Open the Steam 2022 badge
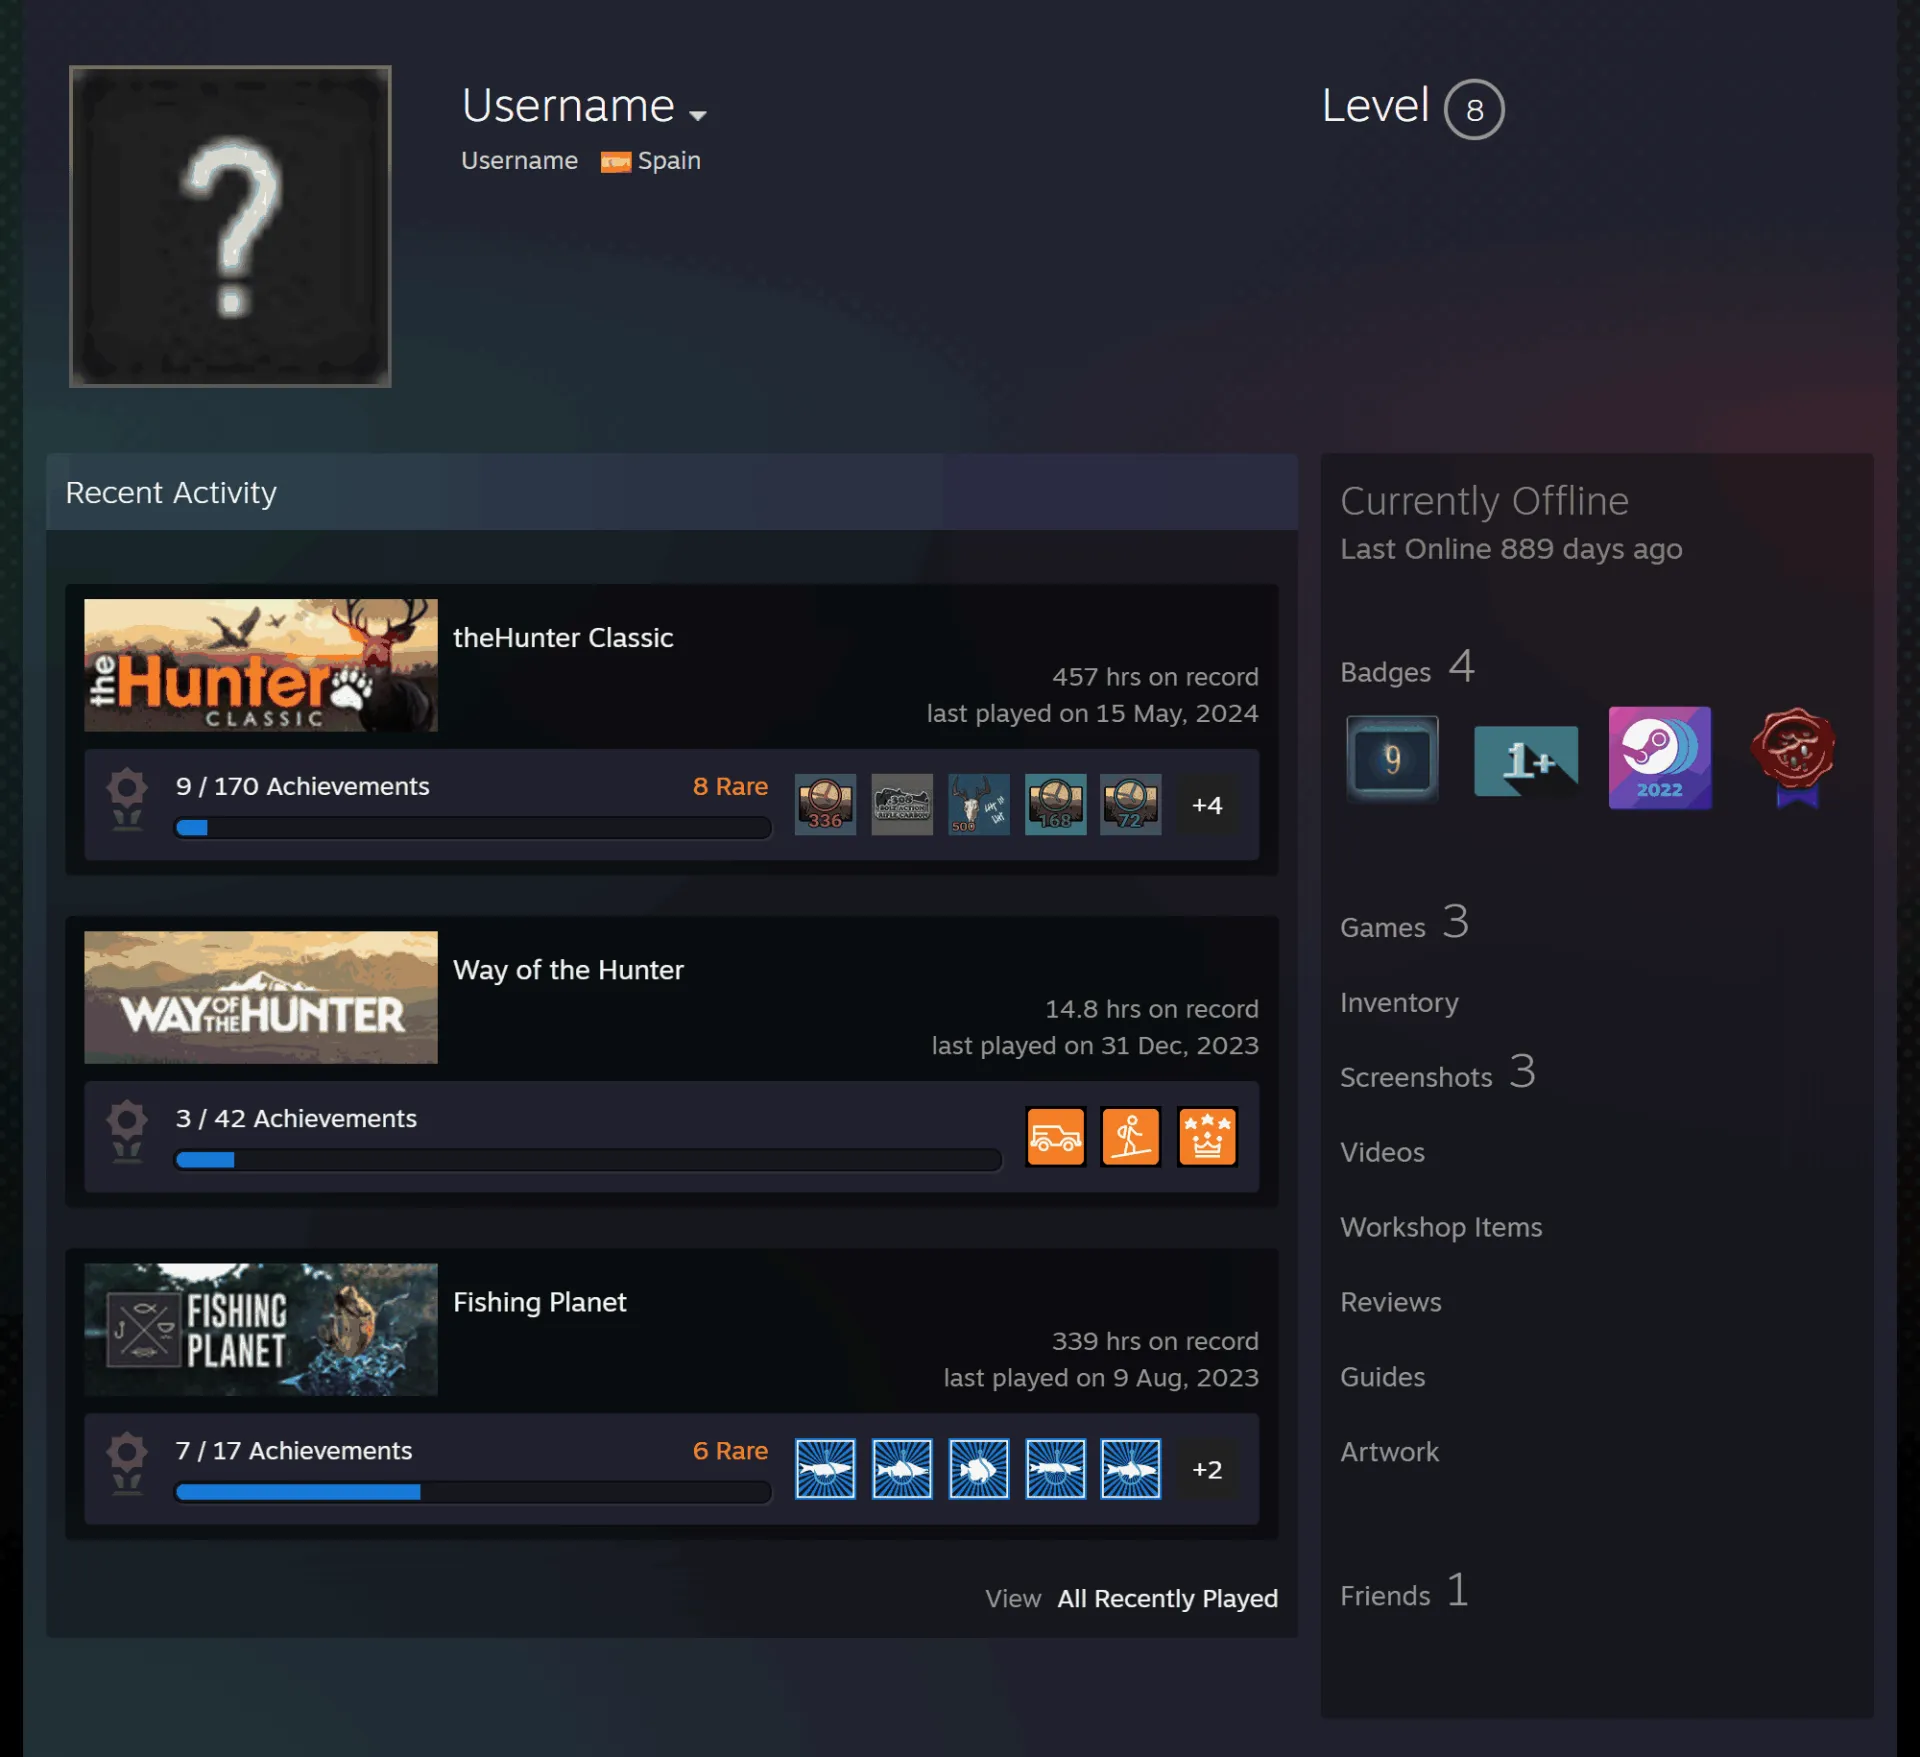The image size is (1920, 1757). click(1660, 758)
